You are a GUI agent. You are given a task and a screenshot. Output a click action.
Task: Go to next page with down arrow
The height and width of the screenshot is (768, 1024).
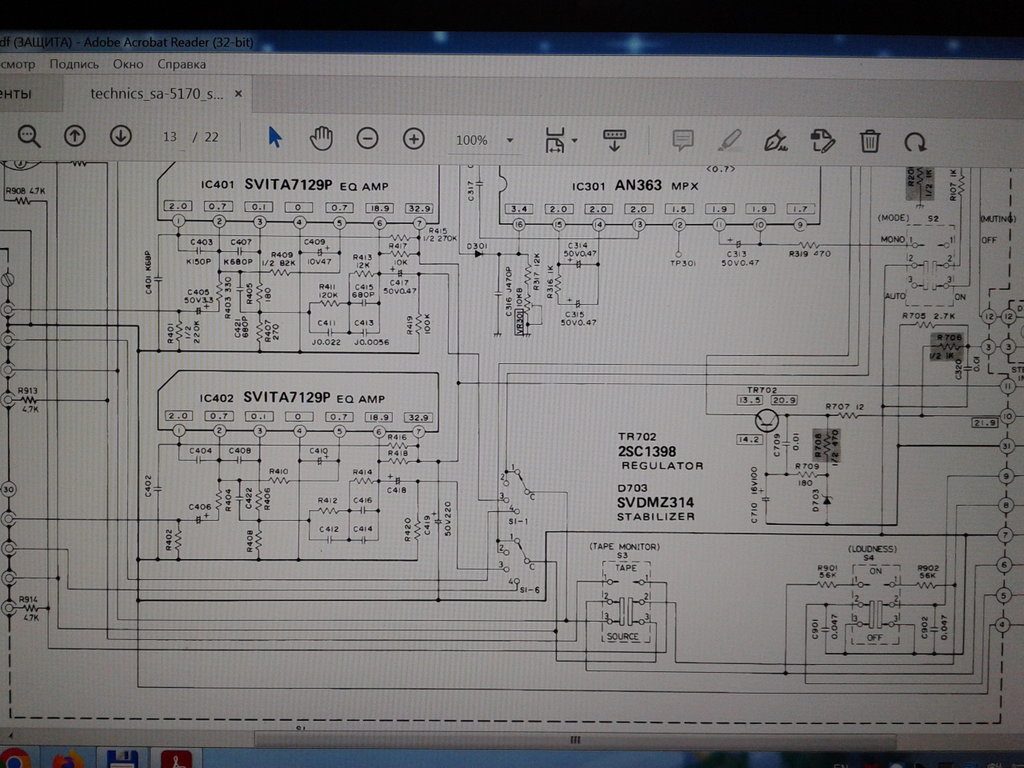tap(121, 136)
